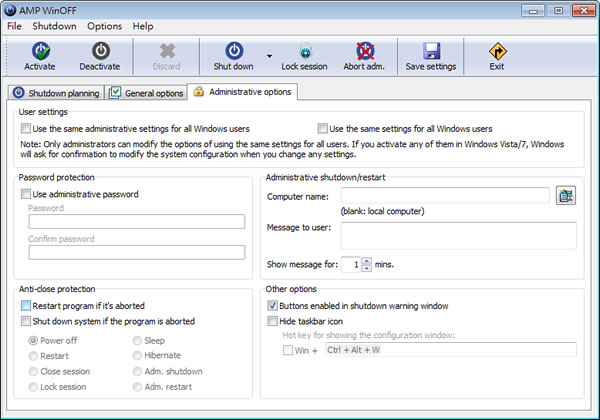Select the Adm. restart radio button
The image size is (600, 420).
point(137,387)
